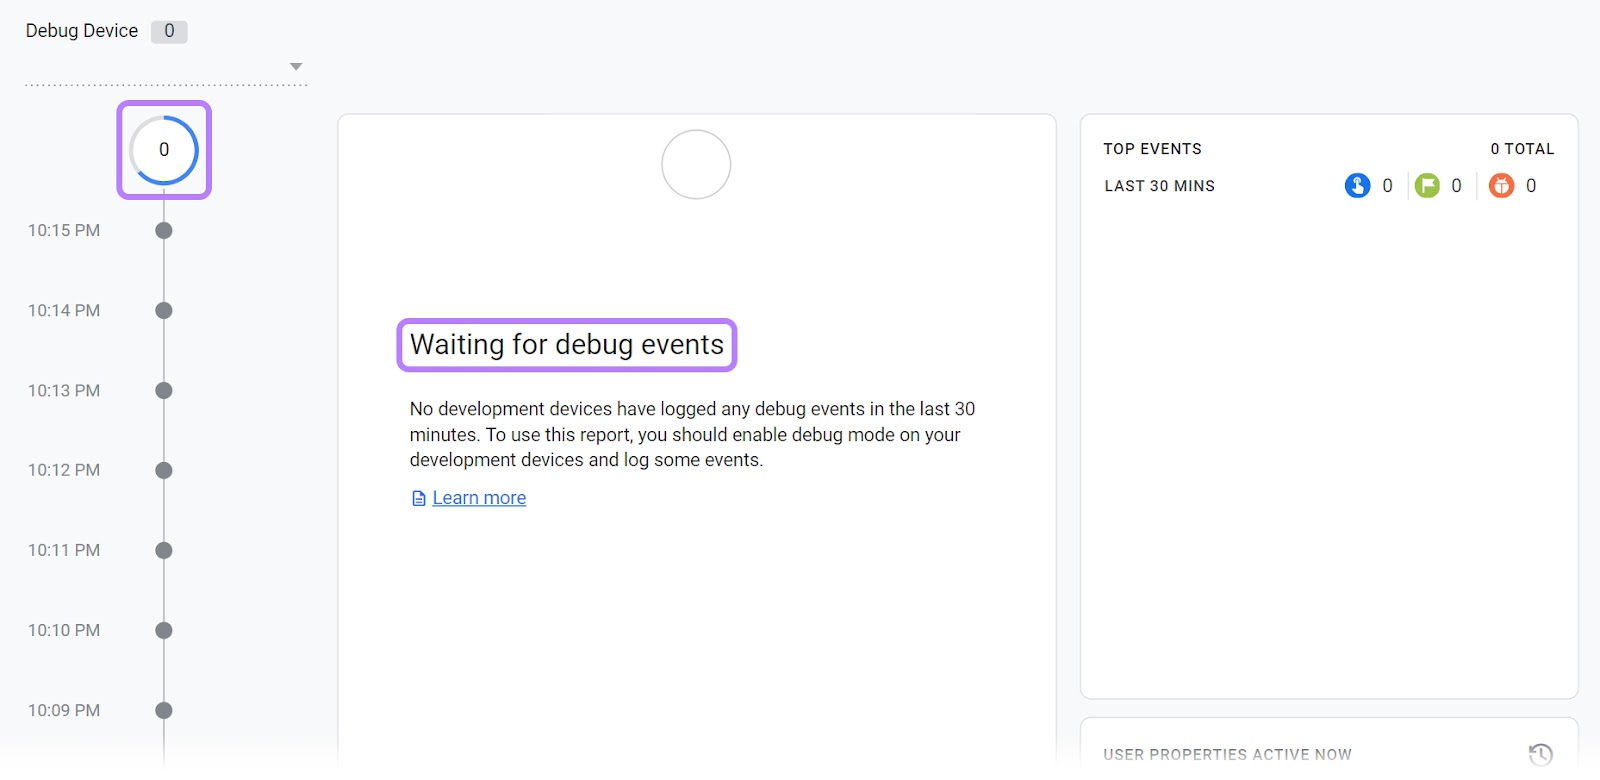Screen dimensions: 1600x780
Task: Click the '0 TOTAL' count text
Action: pos(1522,149)
